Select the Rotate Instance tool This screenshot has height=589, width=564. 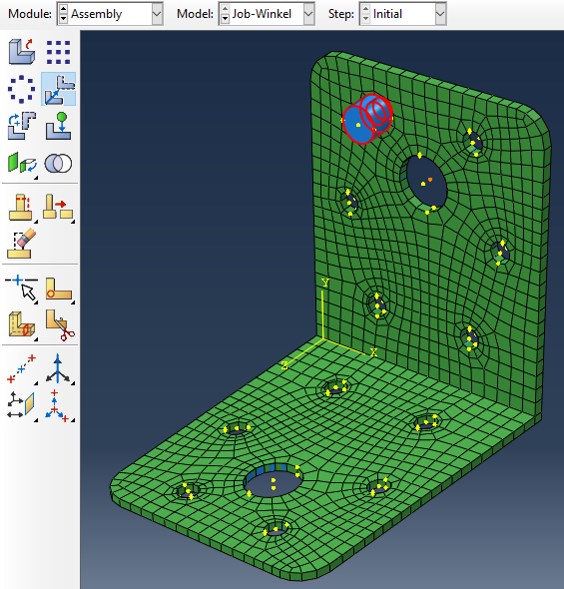coord(22,126)
